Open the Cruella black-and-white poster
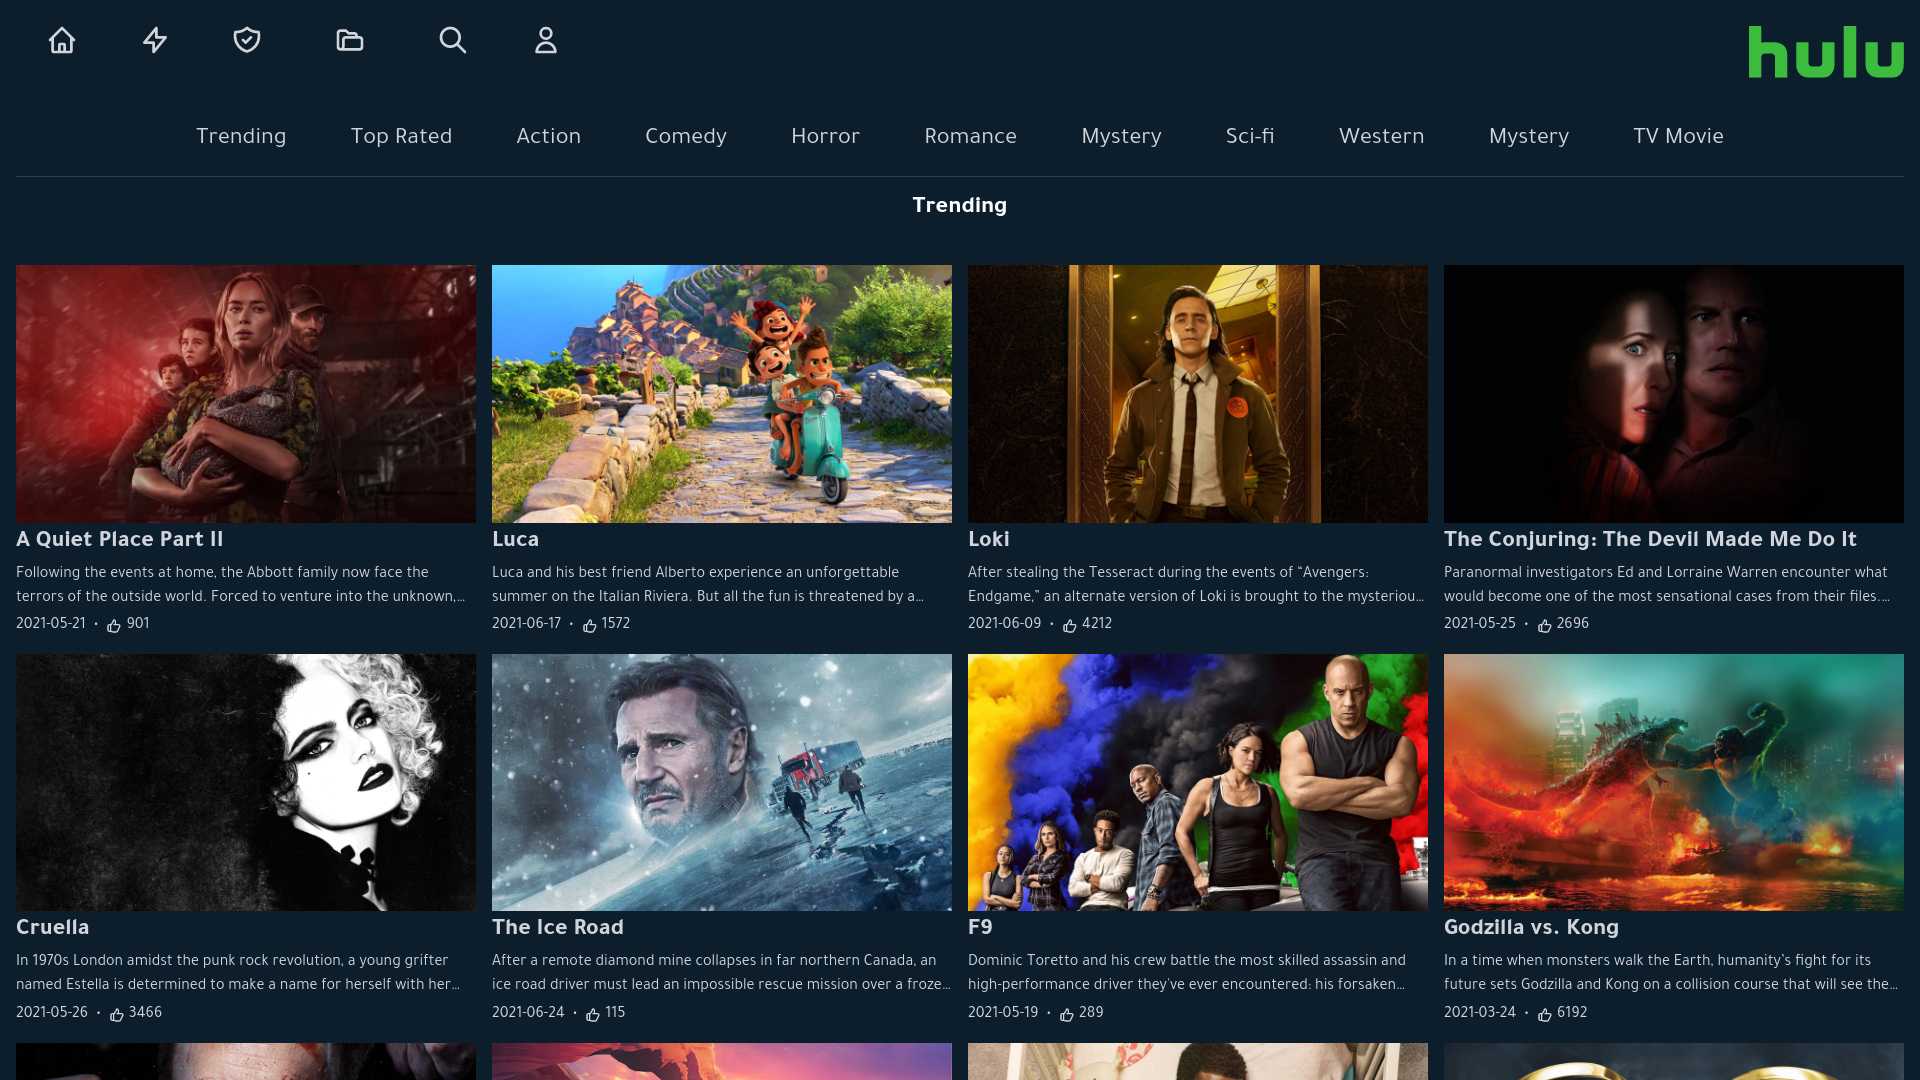Screen dimensions: 1920x1080 point(246,782)
